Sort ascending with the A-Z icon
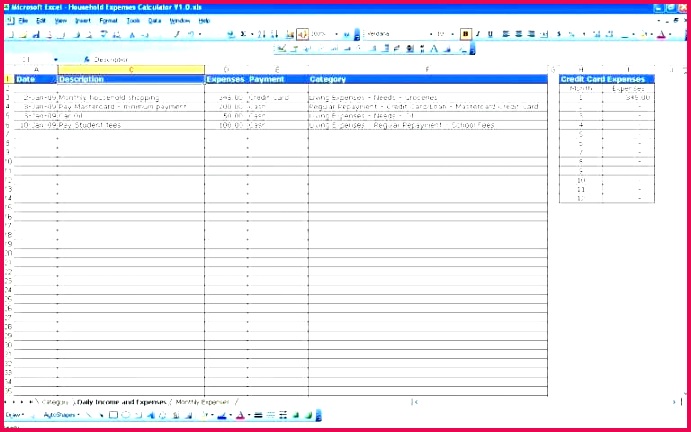The height and width of the screenshot is (432, 691). 262,34
